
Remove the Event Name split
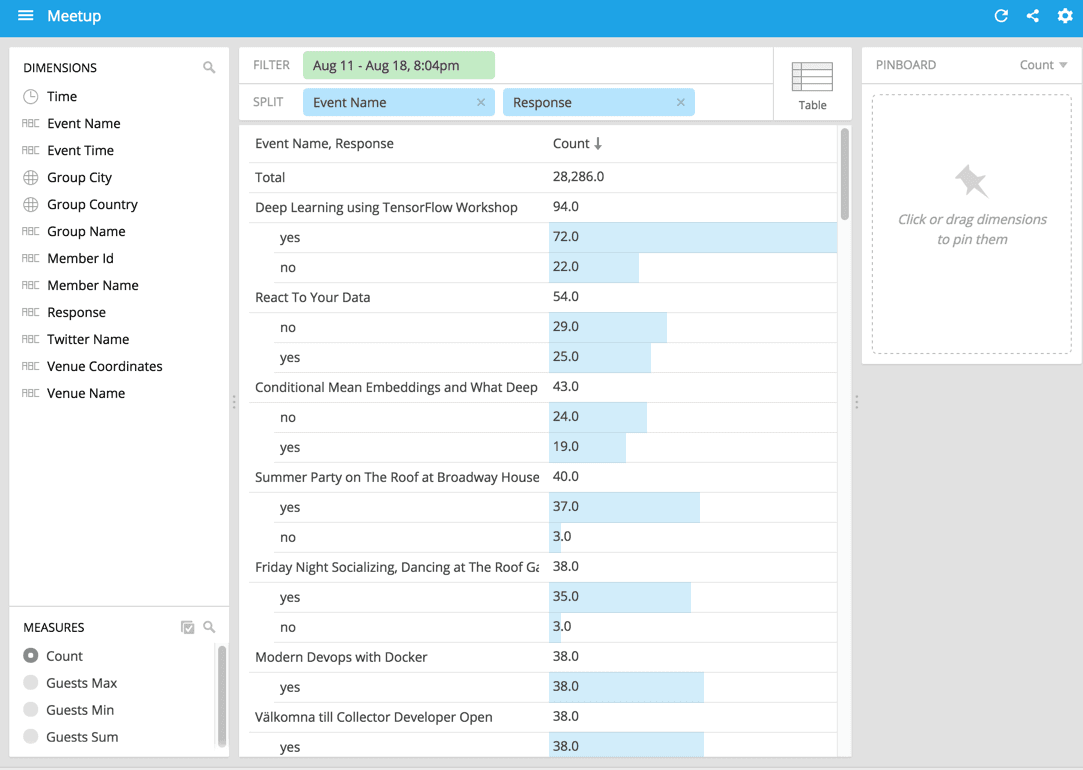pos(481,102)
